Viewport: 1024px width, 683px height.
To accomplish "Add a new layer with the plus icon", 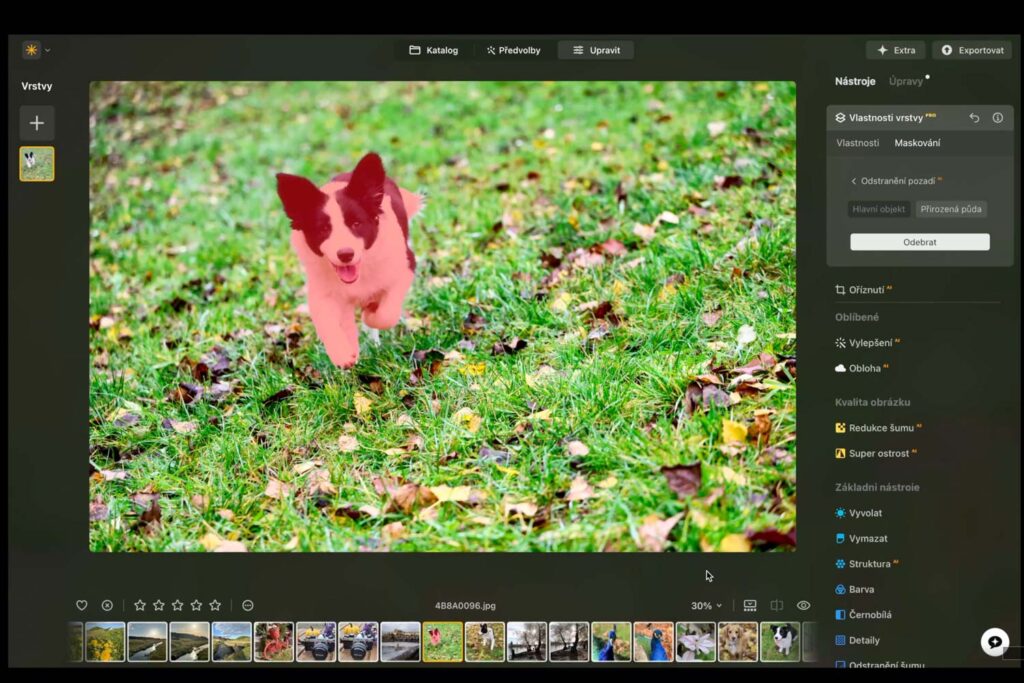I will pyautogui.click(x=36, y=123).
